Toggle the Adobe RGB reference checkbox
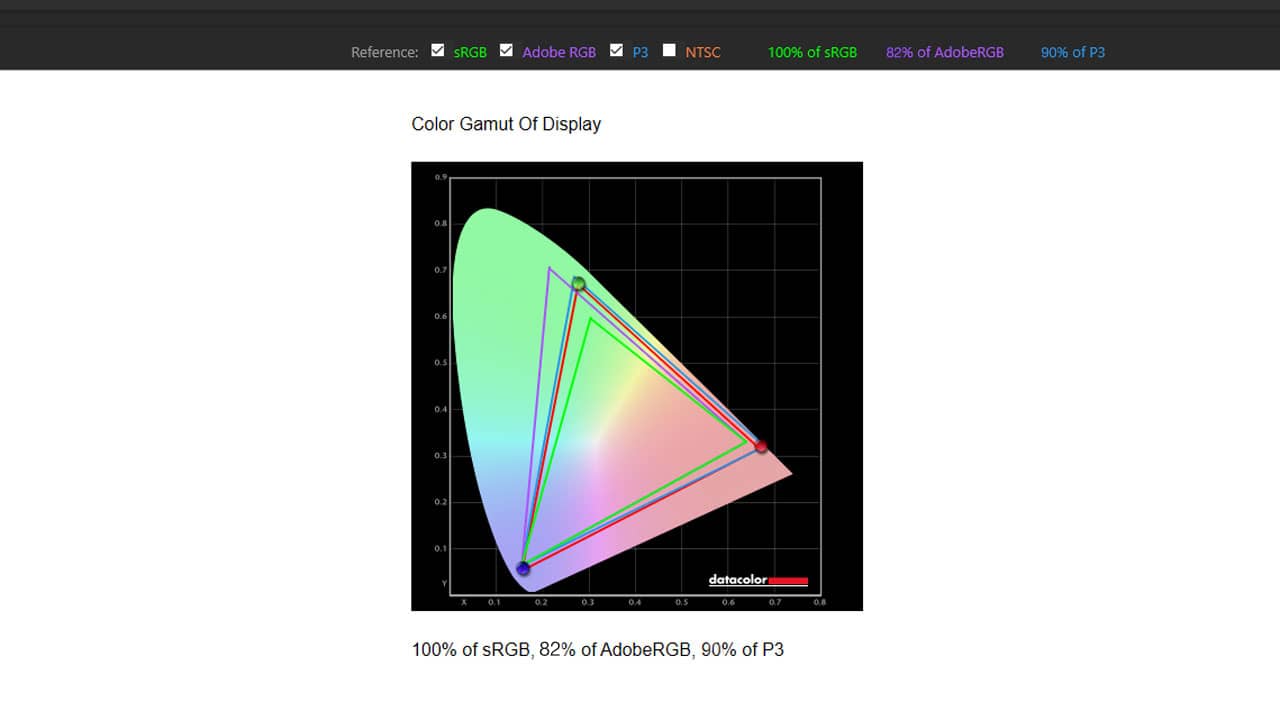 tap(506, 51)
